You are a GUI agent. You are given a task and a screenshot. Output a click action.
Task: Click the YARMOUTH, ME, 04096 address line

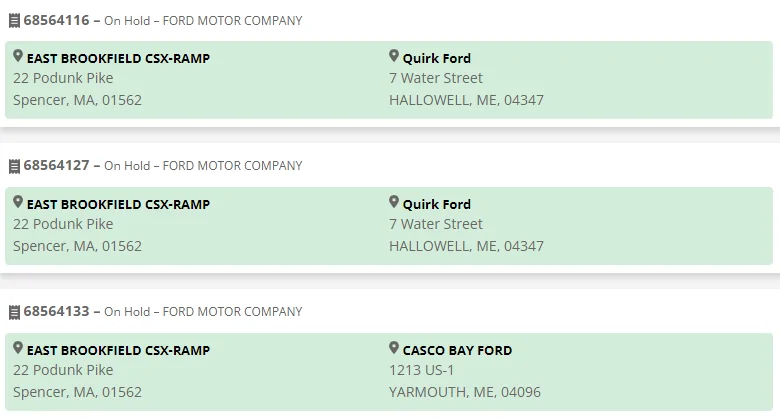coord(464,392)
